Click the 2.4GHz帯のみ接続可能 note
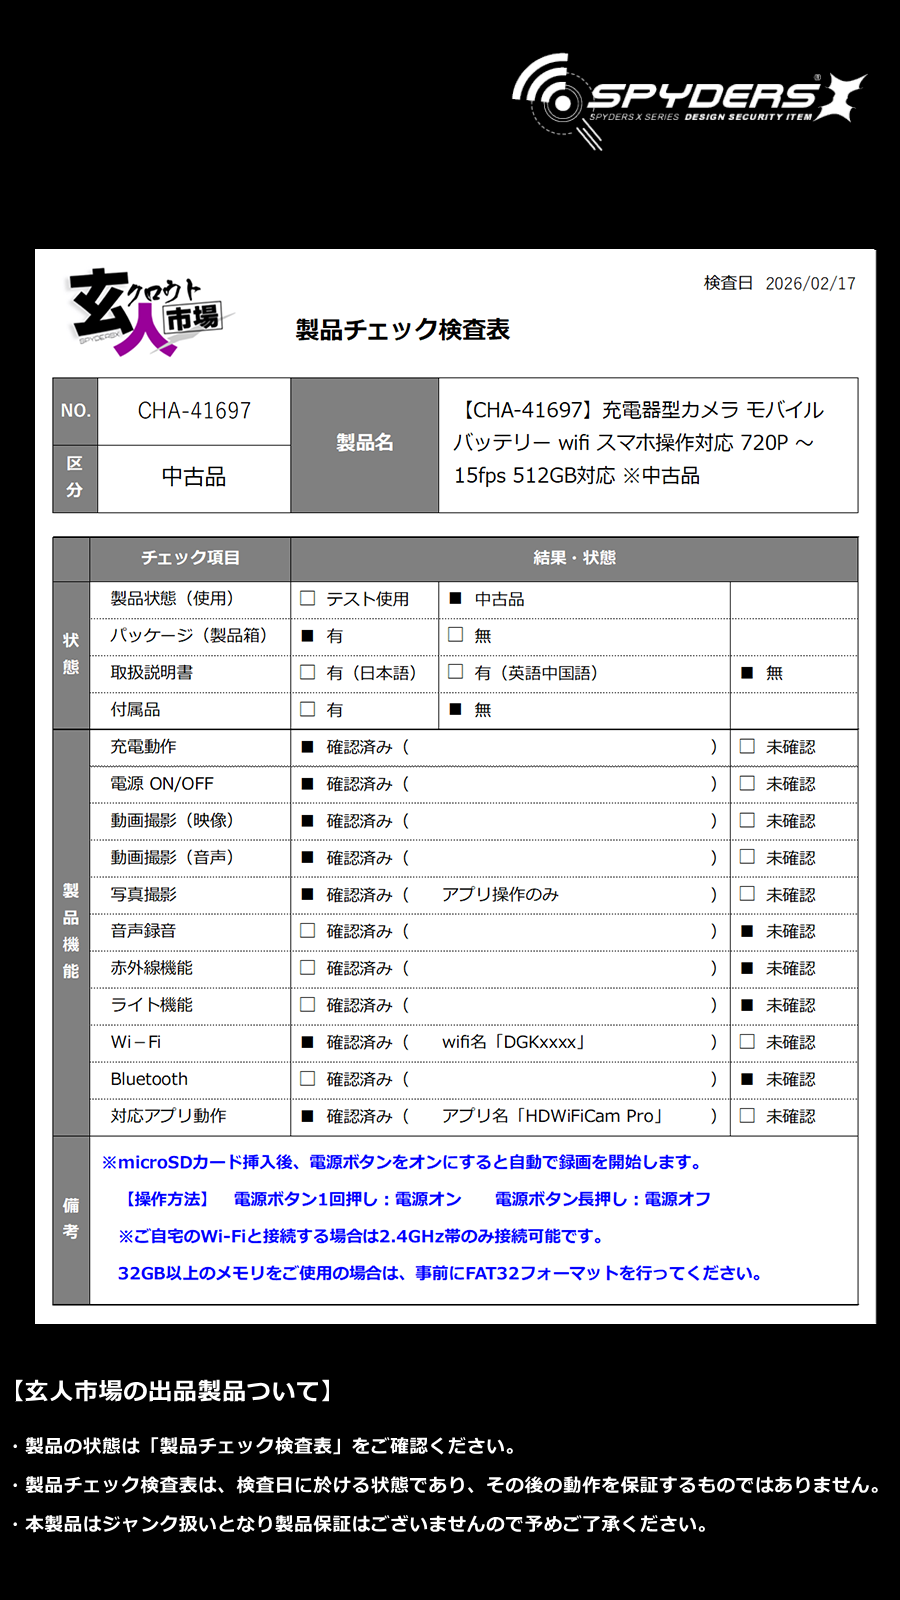Screen dimensions: 900x1600 pos(364,1236)
